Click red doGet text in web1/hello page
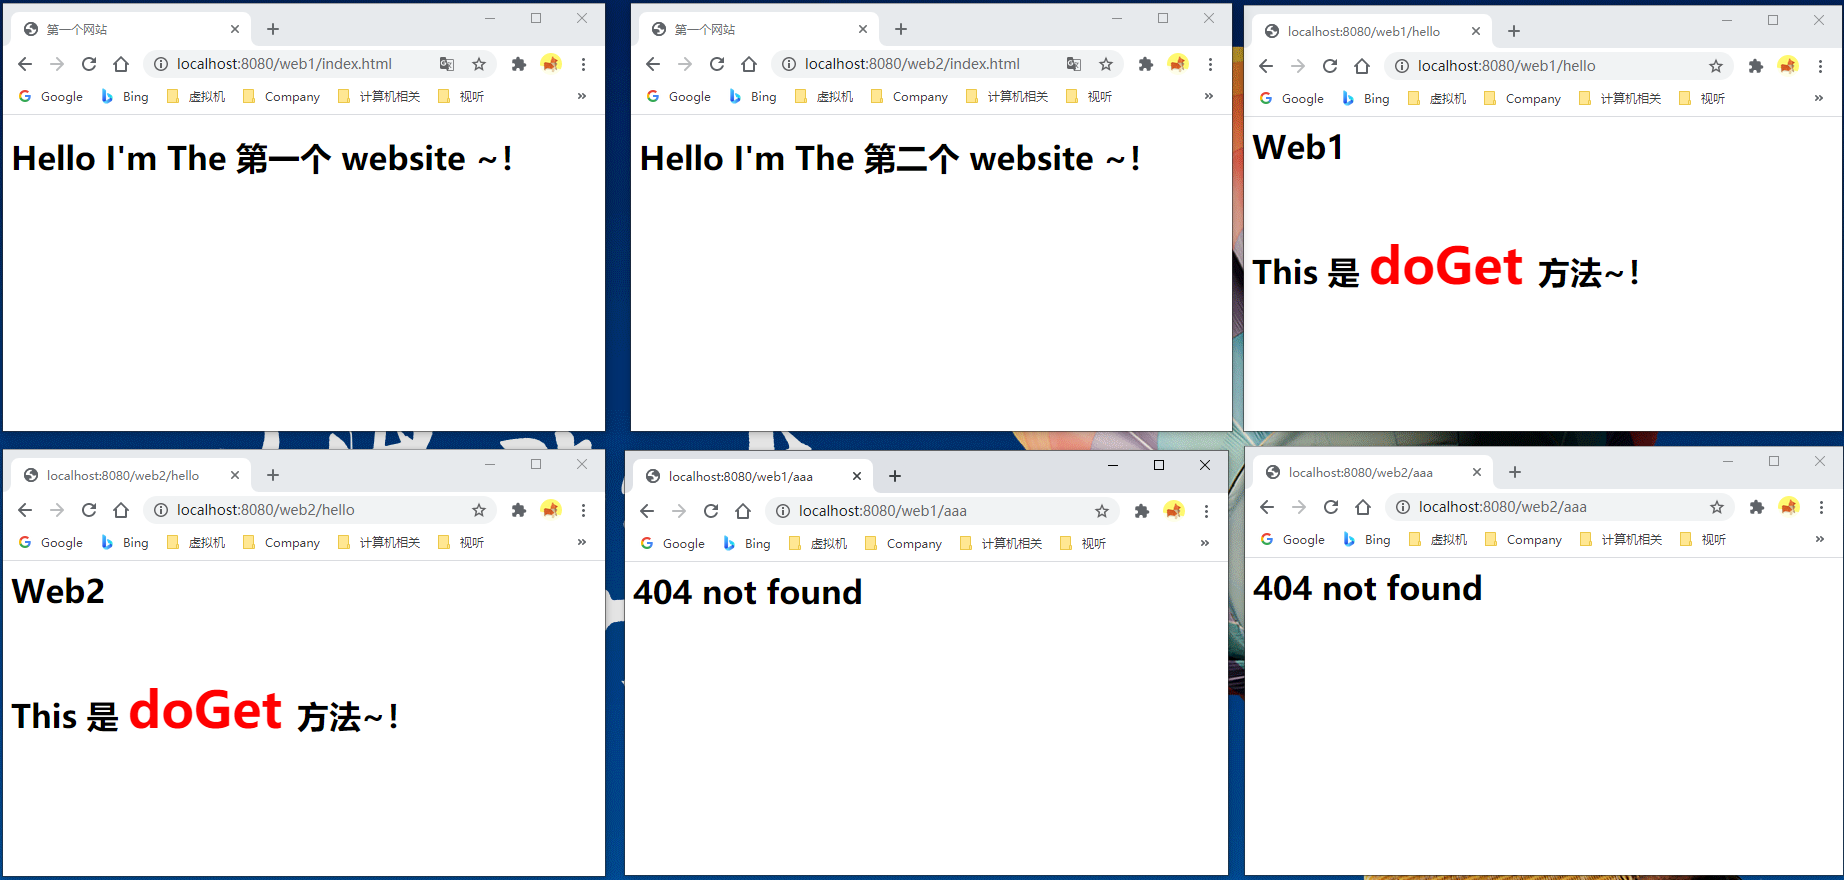 point(1446,266)
